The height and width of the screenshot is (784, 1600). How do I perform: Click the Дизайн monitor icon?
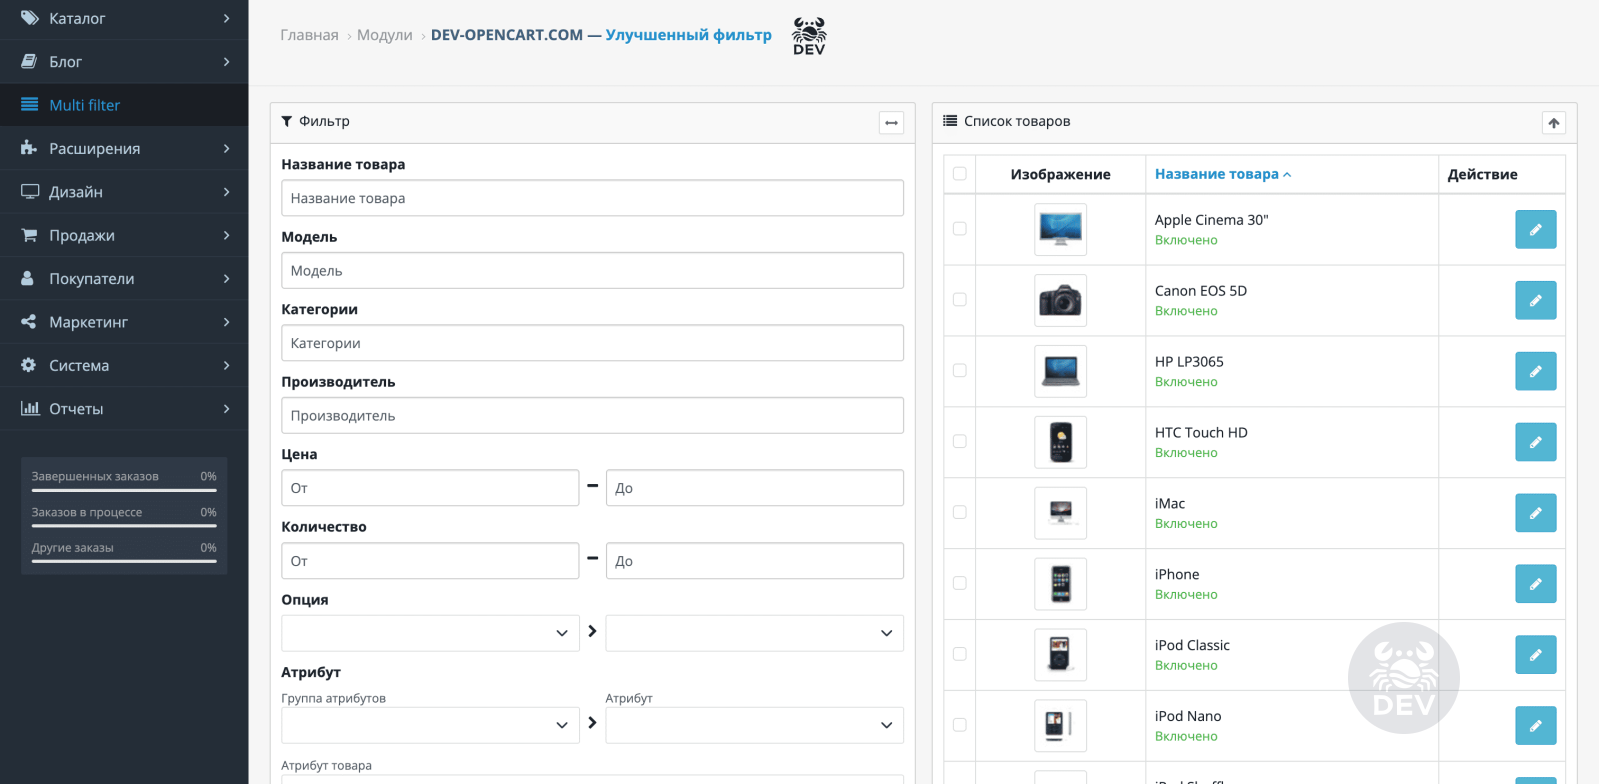tap(30, 191)
